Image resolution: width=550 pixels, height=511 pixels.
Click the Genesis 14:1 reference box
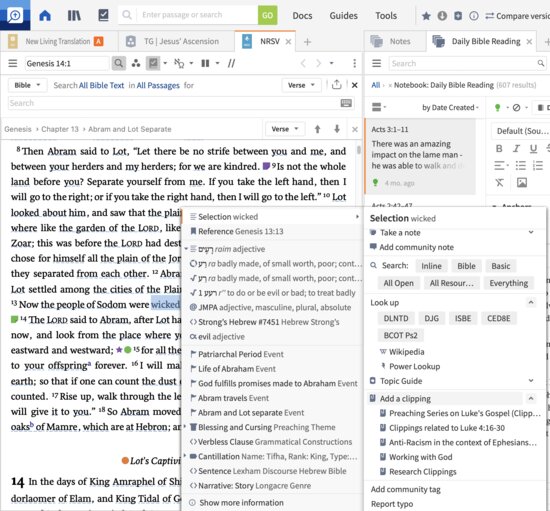(x=67, y=63)
